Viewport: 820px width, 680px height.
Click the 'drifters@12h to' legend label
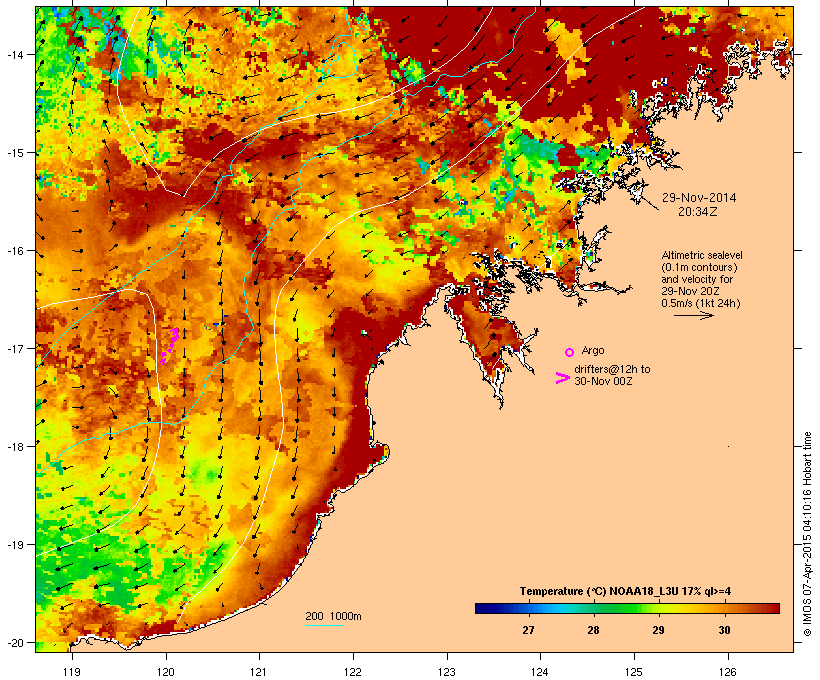click(x=612, y=369)
